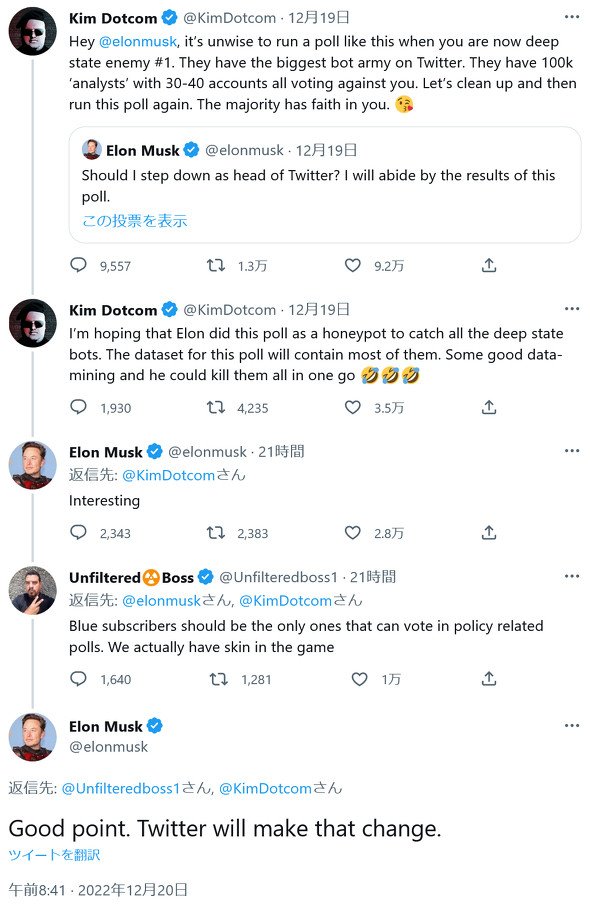Open Unfiltered Boss profile picture
The image size is (590, 908).
pos(33,590)
